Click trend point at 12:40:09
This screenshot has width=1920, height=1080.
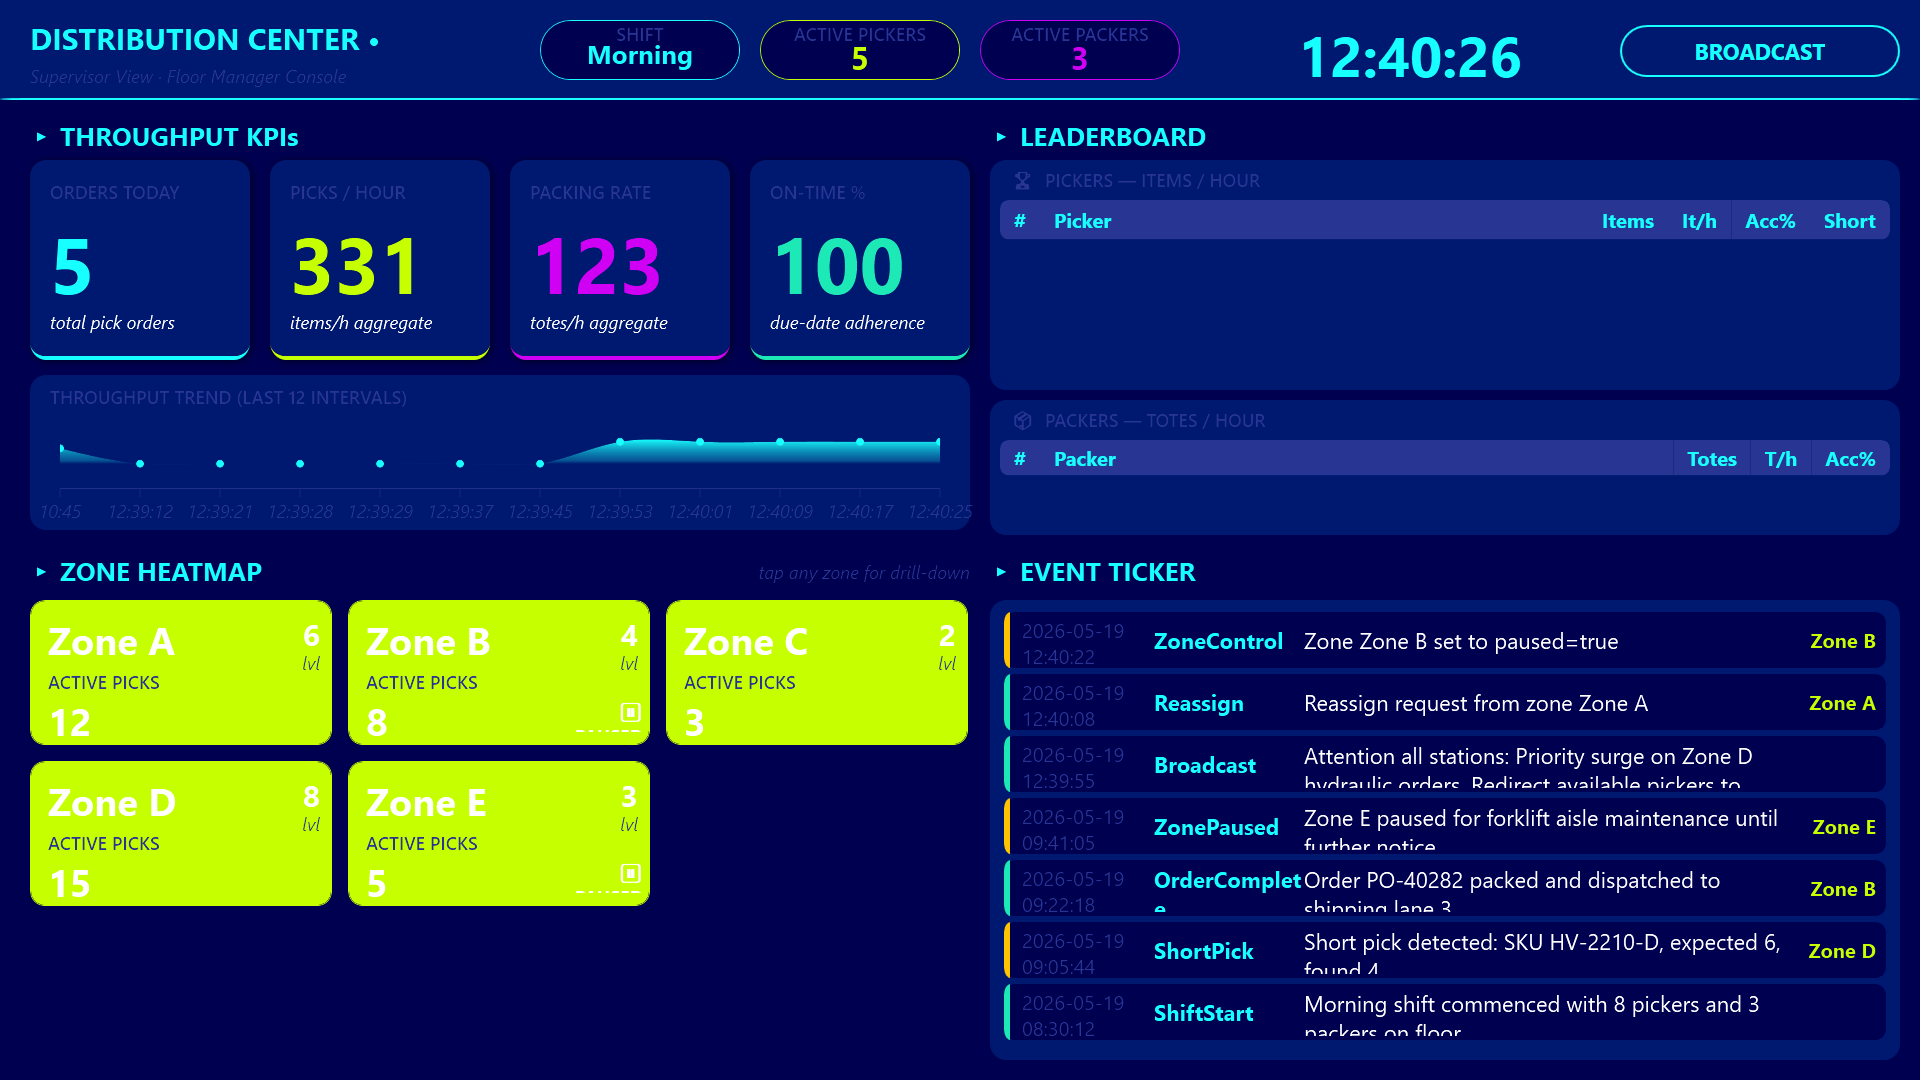[x=780, y=441]
